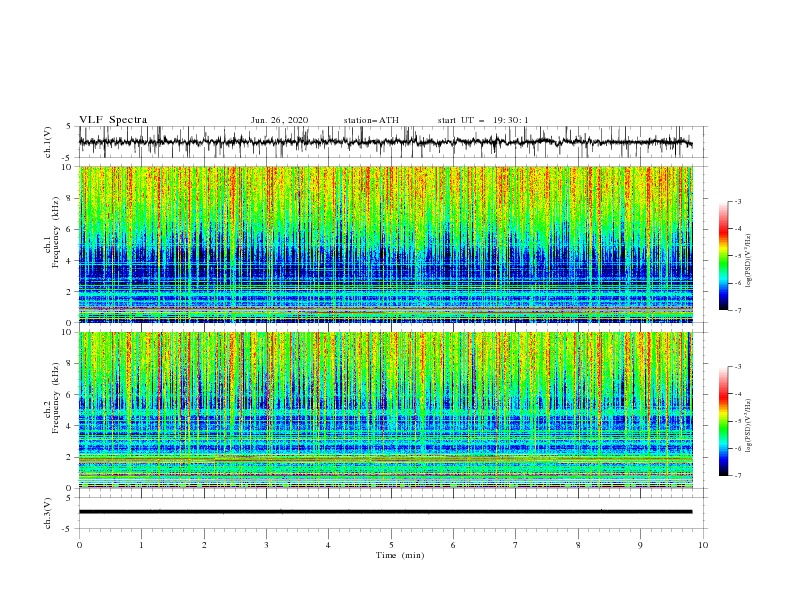Click the "-5" label on lower colorbar
Screen dimensions: 792x612
737,421
